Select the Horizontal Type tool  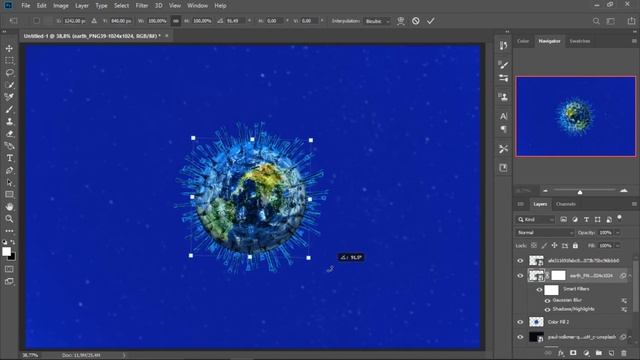point(9,158)
